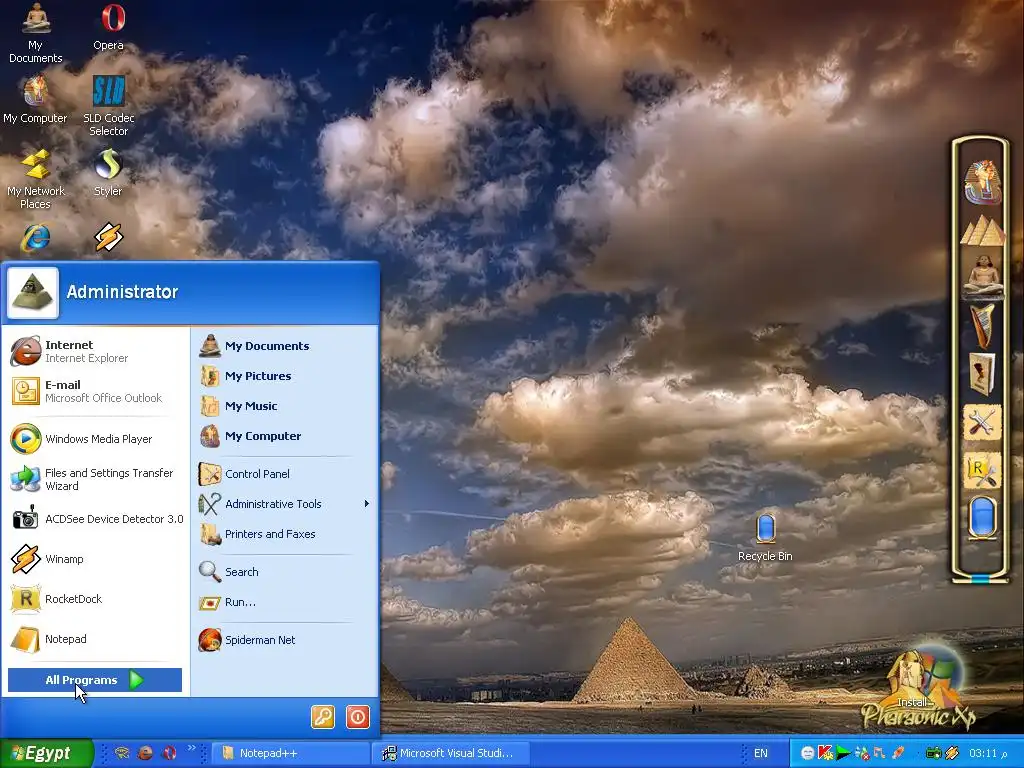Image resolution: width=1024 pixels, height=768 pixels.
Task: Click the Nefertiti book icon in dock
Action: pyautogui.click(x=982, y=375)
